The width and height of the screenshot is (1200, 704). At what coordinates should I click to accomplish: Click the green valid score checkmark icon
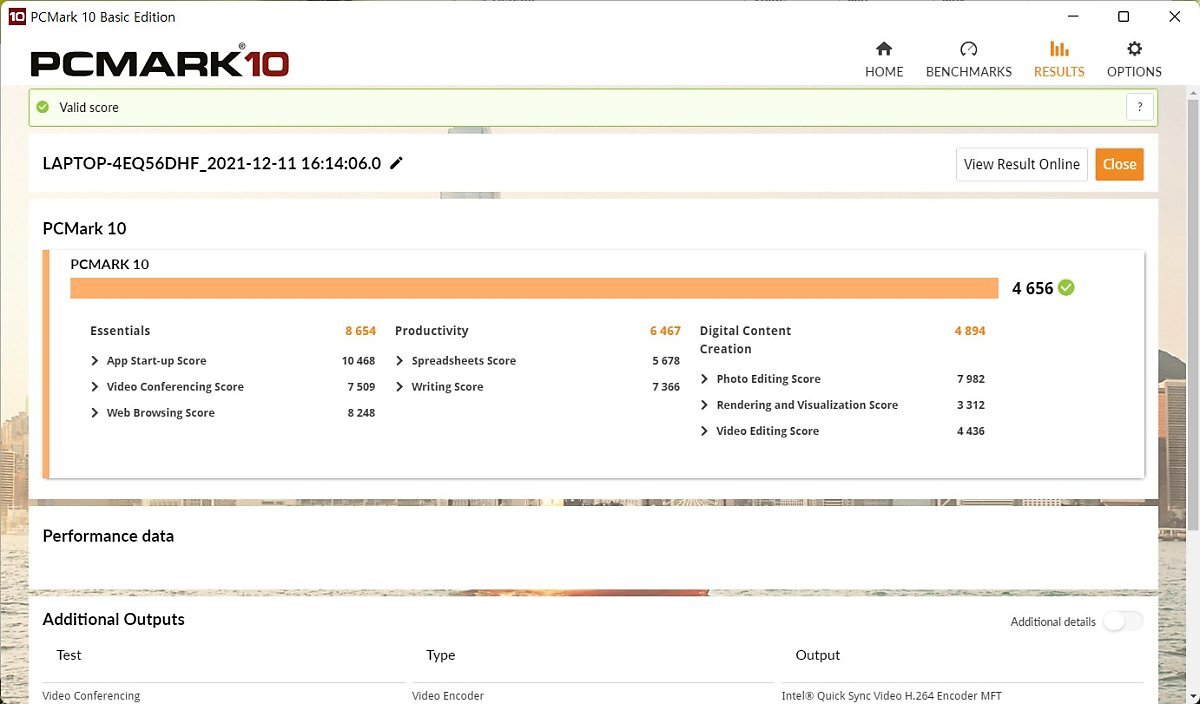tap(42, 107)
